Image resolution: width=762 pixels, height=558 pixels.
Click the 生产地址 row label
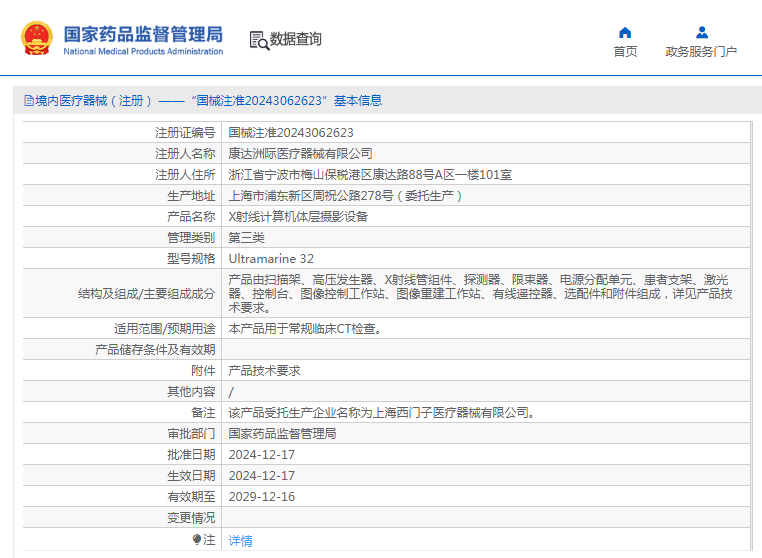point(191,196)
